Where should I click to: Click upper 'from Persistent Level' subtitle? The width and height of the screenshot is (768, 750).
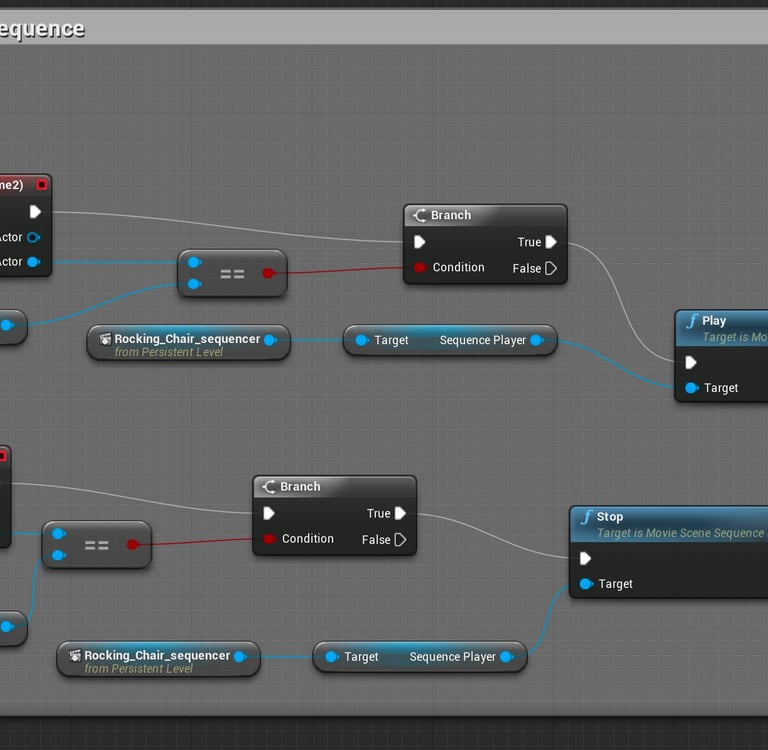(168, 352)
